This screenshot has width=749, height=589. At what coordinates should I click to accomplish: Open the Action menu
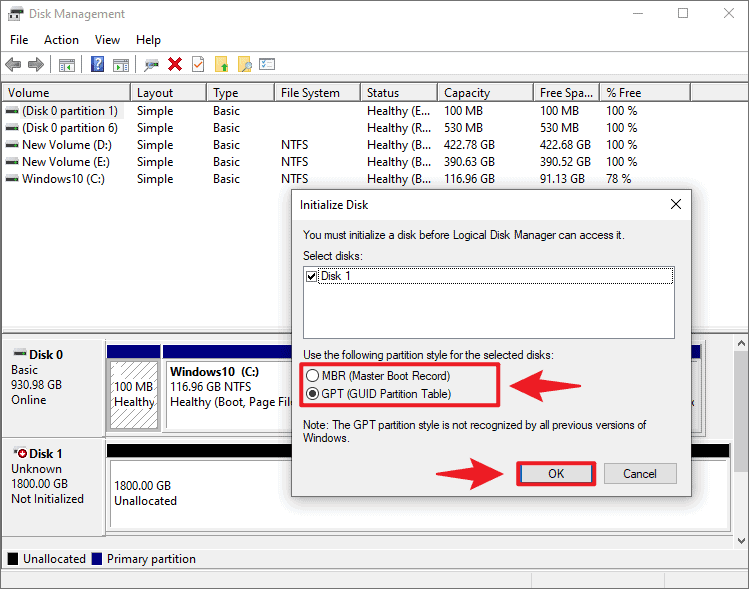click(61, 40)
